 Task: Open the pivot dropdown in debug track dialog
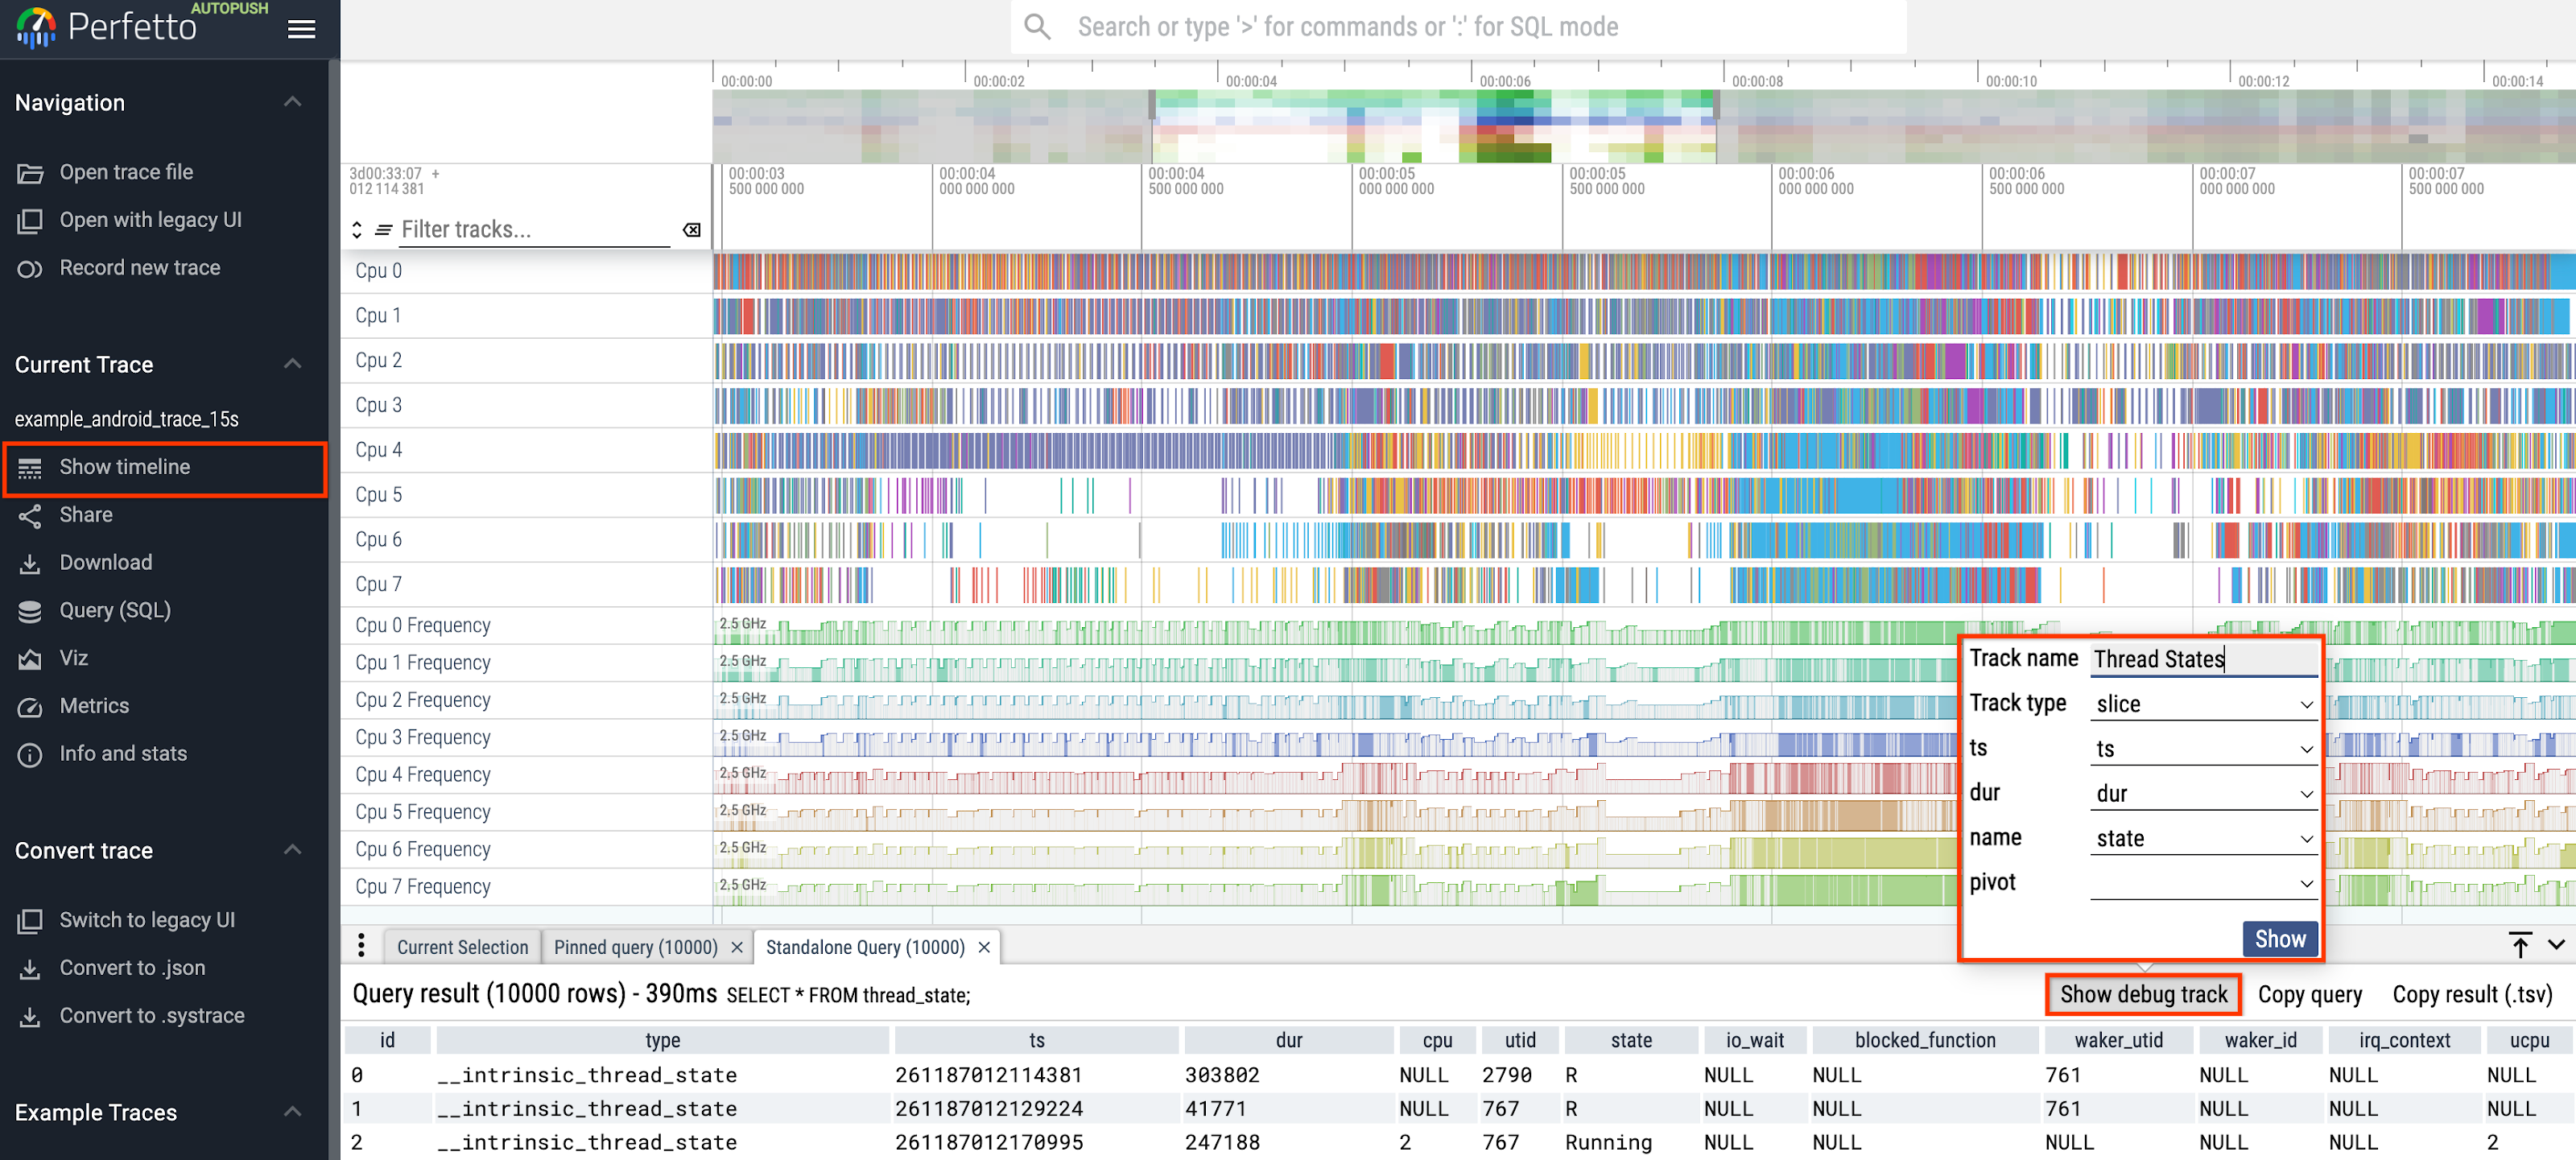pos(2203,883)
